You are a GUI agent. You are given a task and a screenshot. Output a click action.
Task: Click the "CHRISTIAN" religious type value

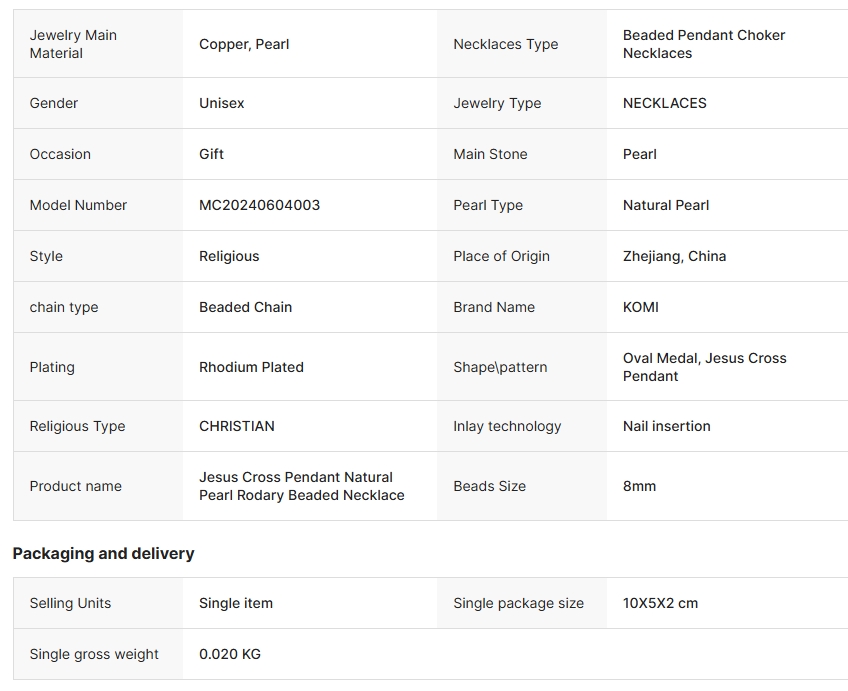pos(236,426)
